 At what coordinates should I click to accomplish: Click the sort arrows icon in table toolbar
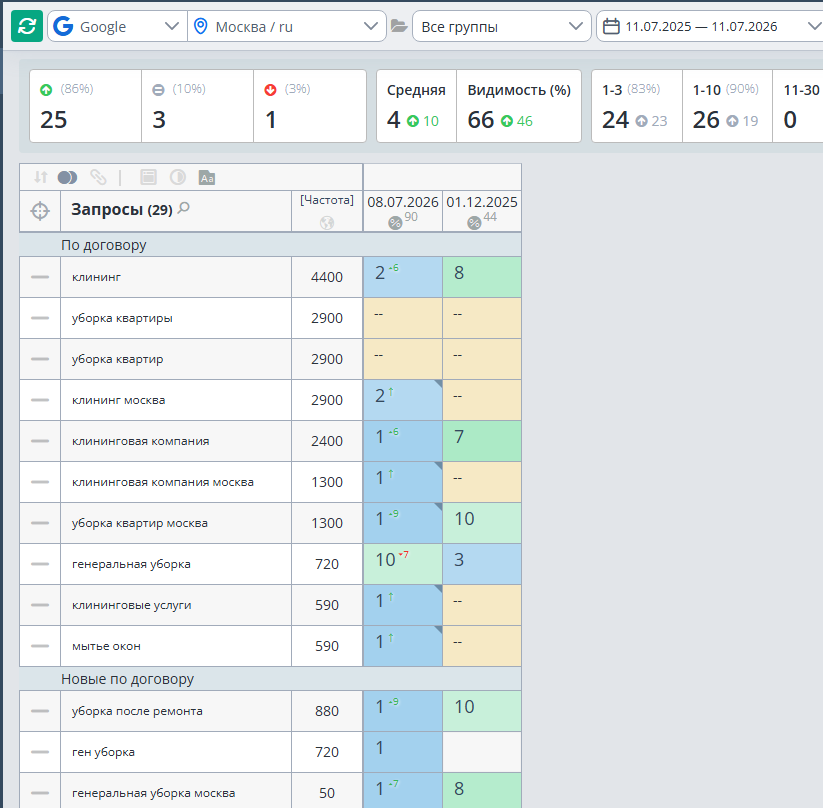pos(40,177)
